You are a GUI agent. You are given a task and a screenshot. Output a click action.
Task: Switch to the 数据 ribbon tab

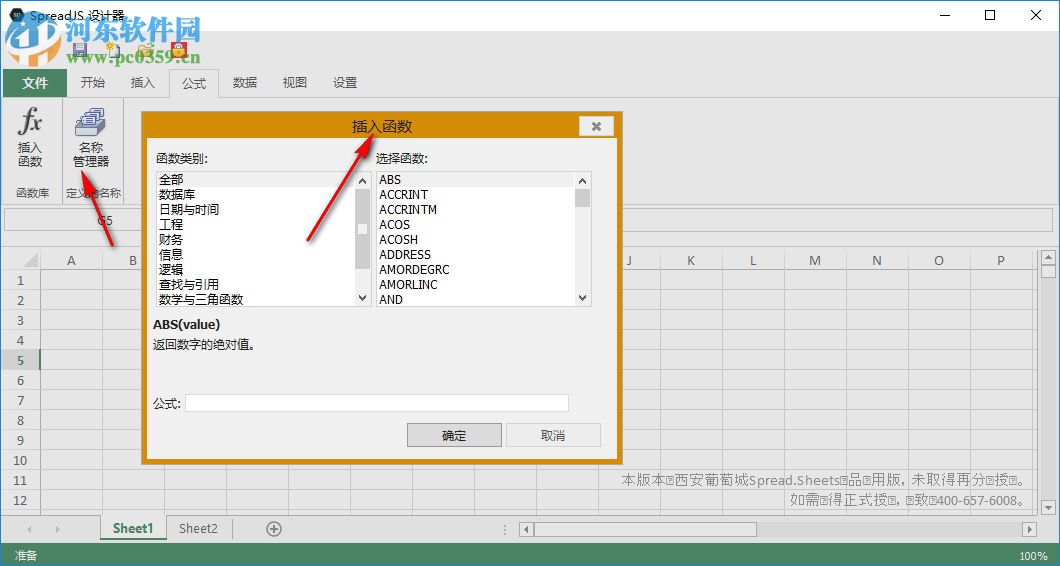coord(245,82)
